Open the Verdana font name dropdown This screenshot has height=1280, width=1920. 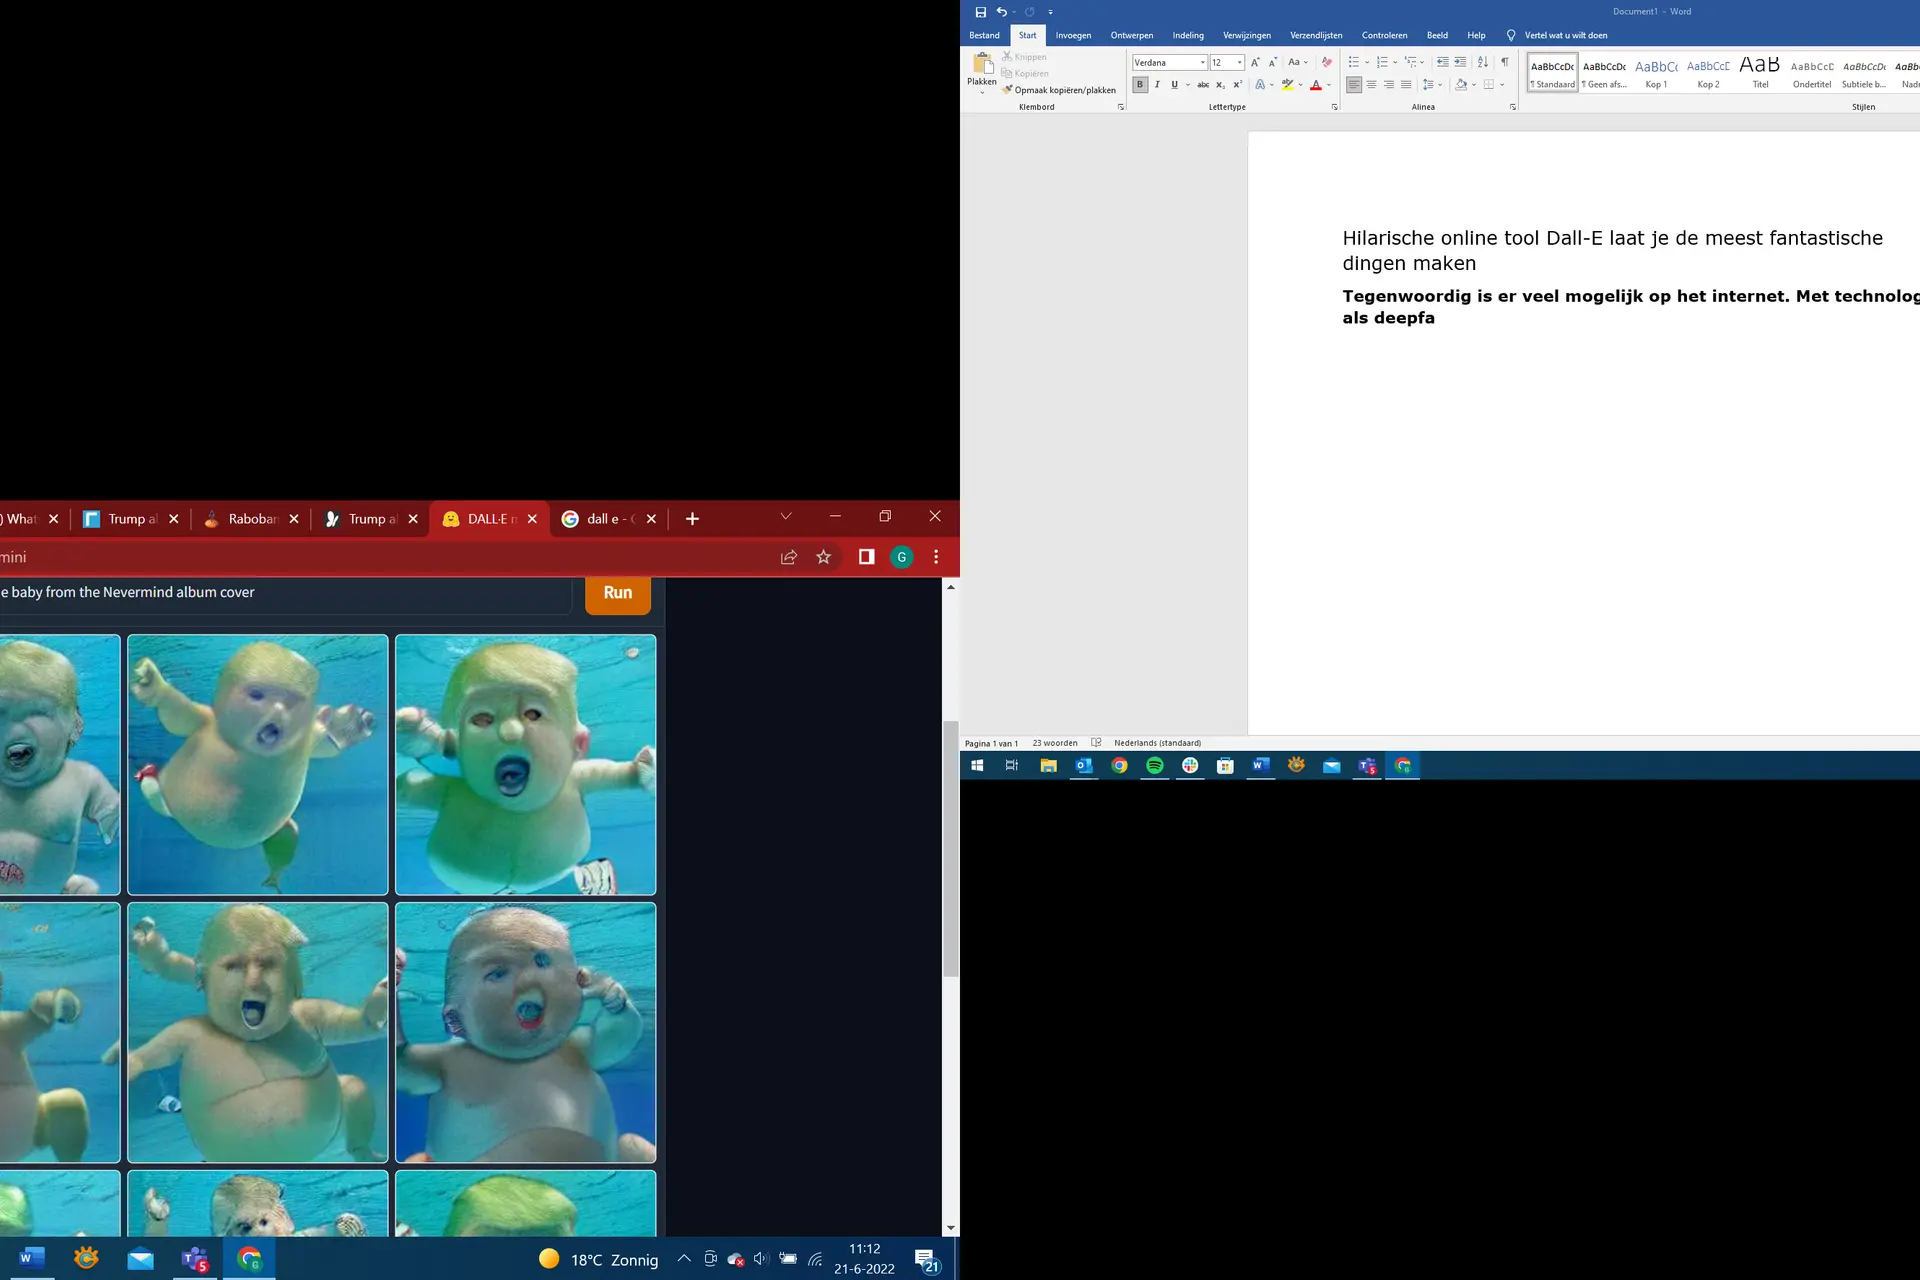coord(1202,63)
